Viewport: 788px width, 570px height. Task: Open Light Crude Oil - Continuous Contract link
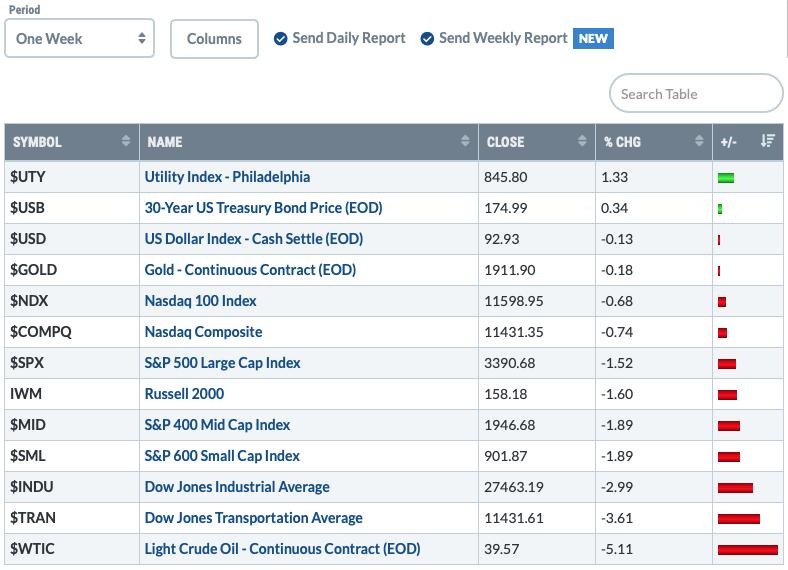[x=282, y=549]
